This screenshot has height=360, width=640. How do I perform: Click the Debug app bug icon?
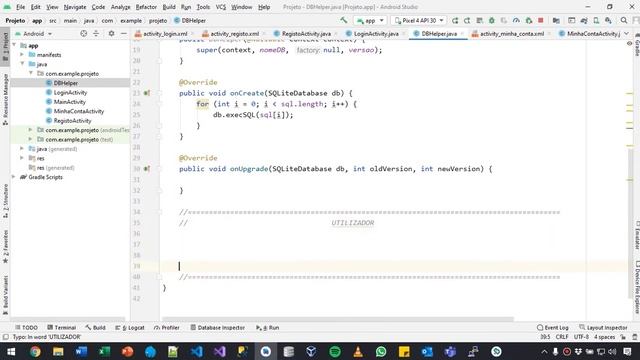coord(492,20)
